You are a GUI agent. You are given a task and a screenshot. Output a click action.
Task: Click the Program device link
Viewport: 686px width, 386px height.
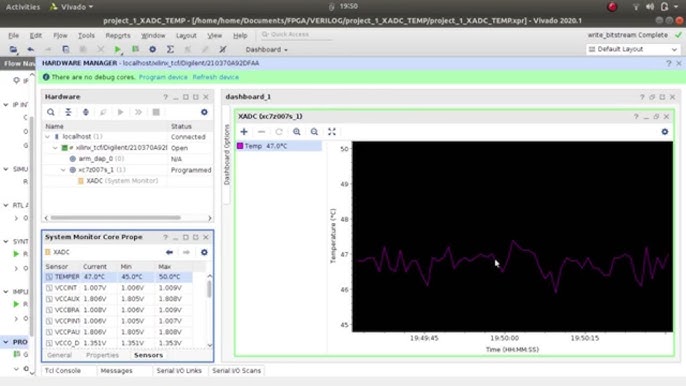click(x=163, y=77)
